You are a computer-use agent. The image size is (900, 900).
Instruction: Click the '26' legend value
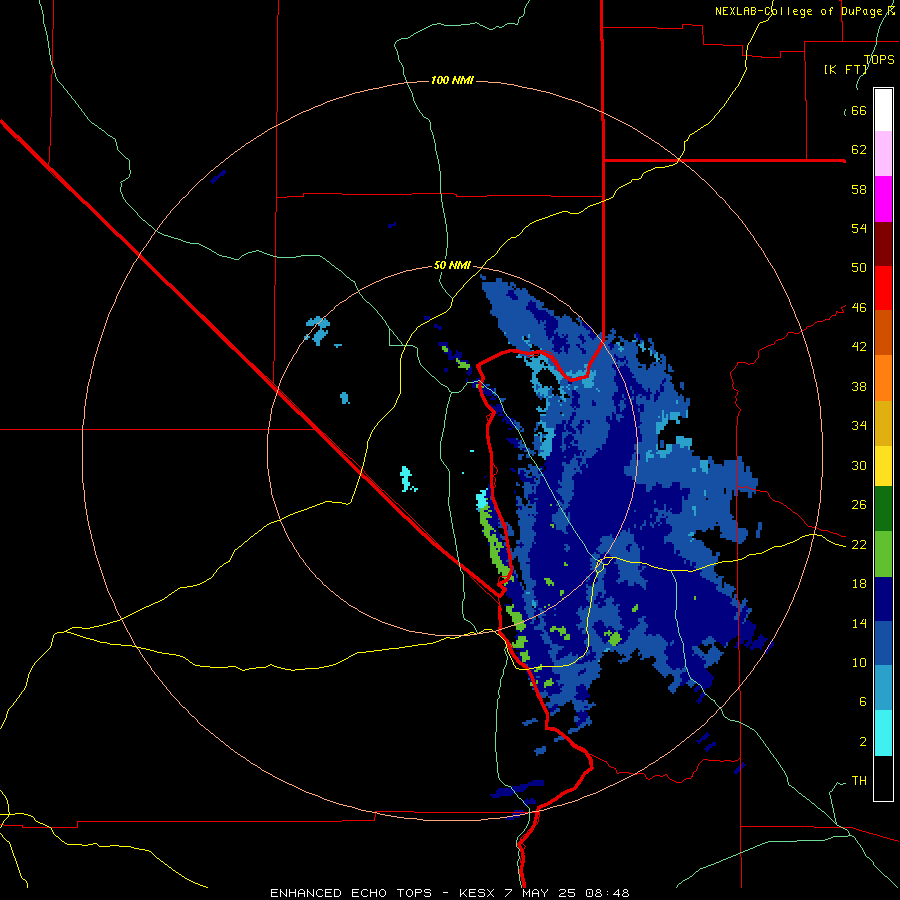tap(859, 505)
